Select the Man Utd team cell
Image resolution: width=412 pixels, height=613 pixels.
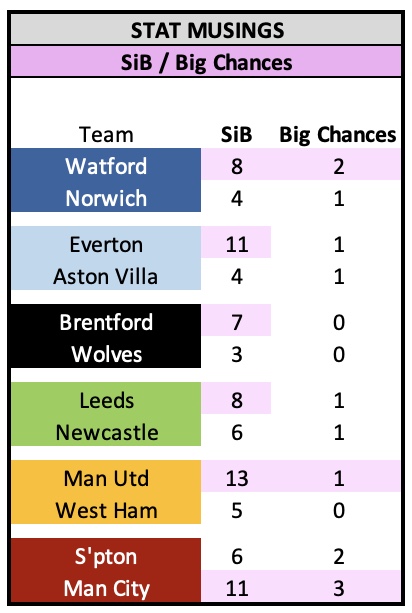click(x=106, y=476)
